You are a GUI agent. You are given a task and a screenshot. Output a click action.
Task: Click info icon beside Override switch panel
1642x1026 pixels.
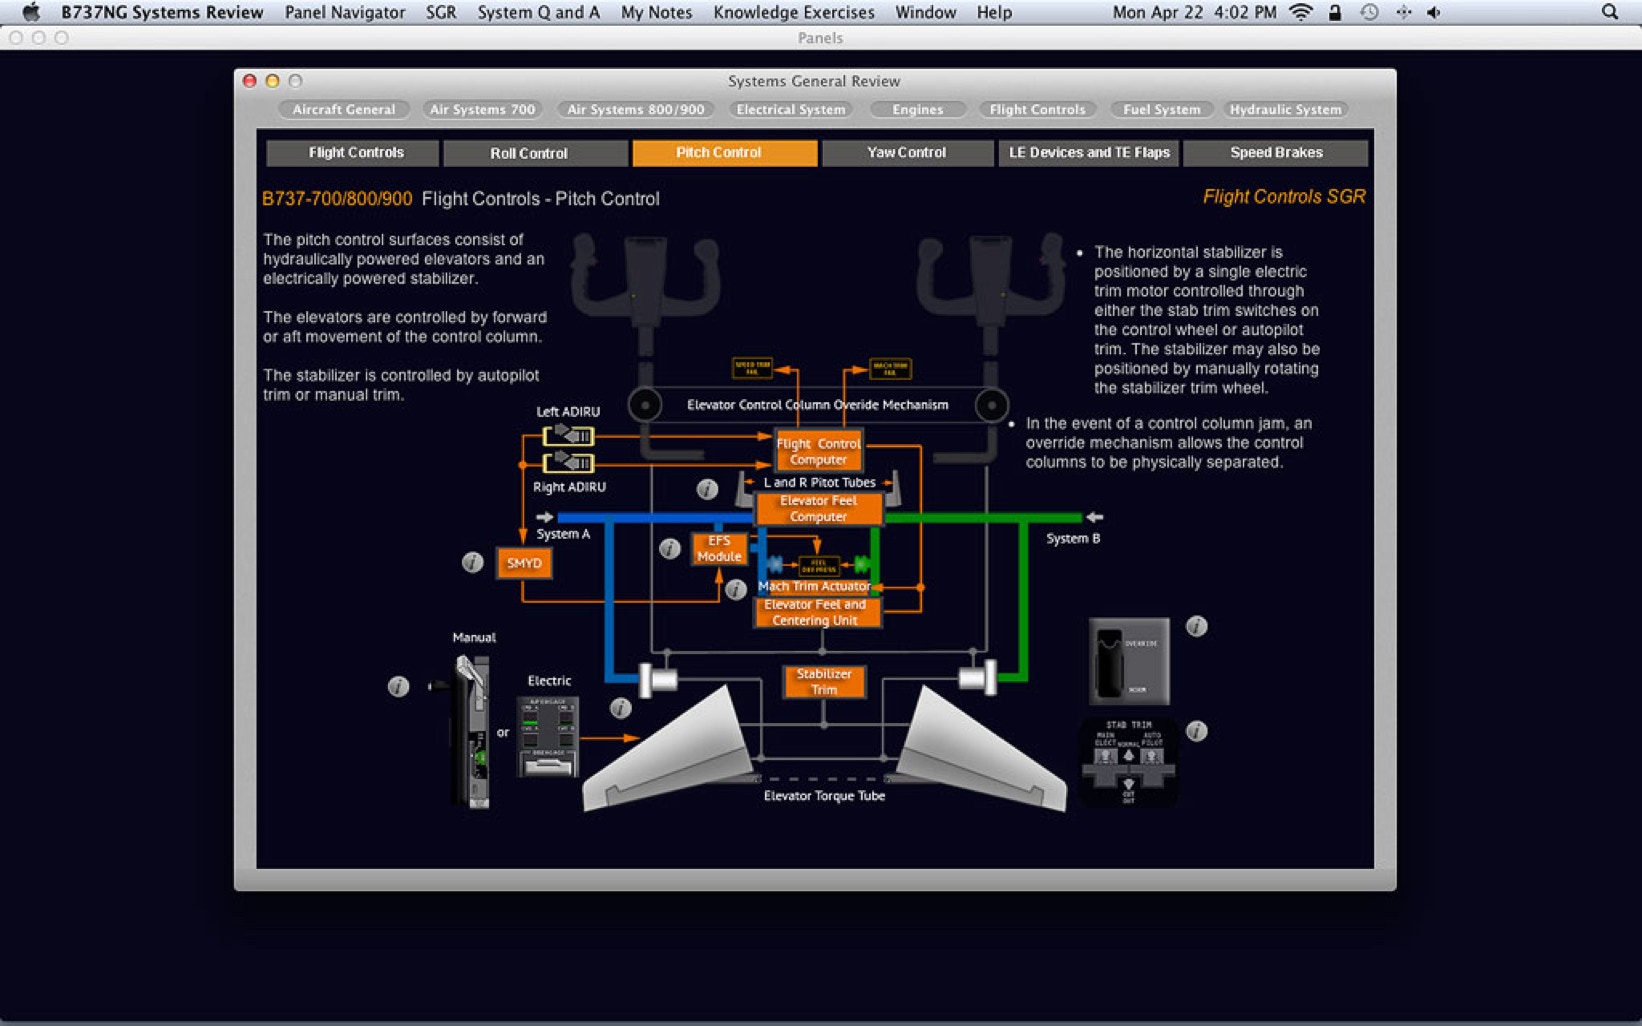point(1196,626)
